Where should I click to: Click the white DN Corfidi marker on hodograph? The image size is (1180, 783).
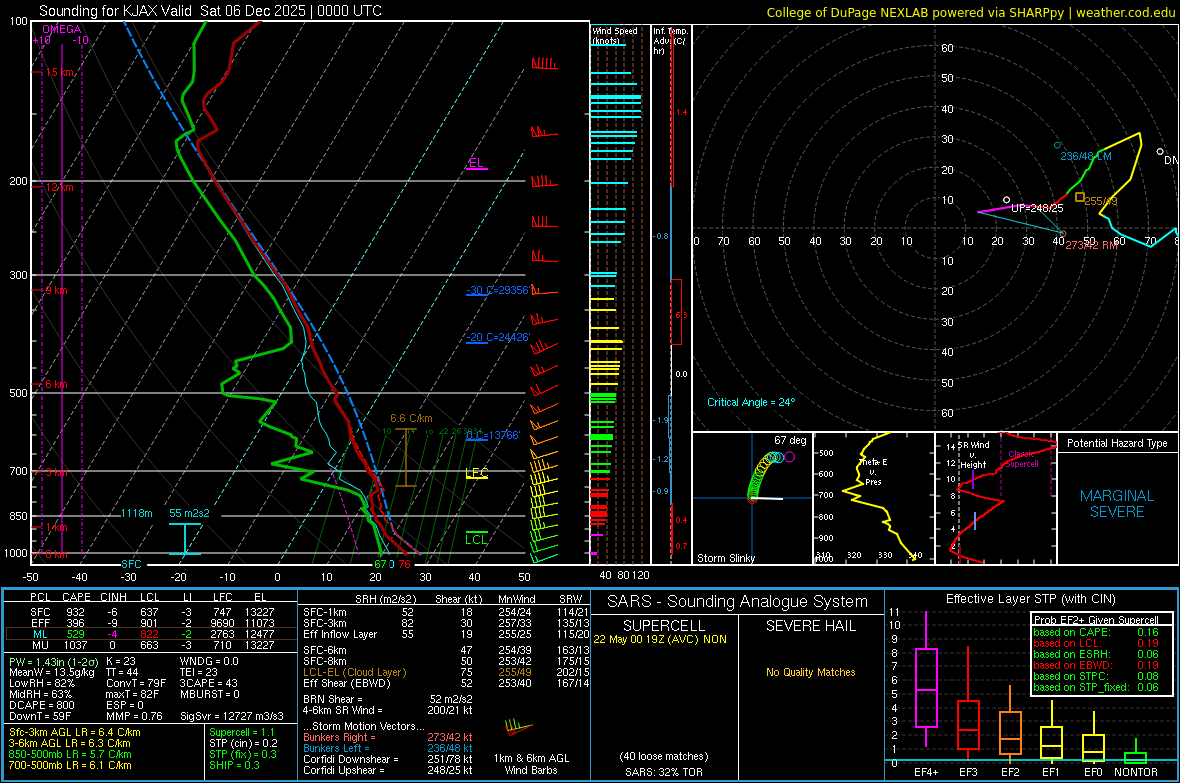[1160, 152]
